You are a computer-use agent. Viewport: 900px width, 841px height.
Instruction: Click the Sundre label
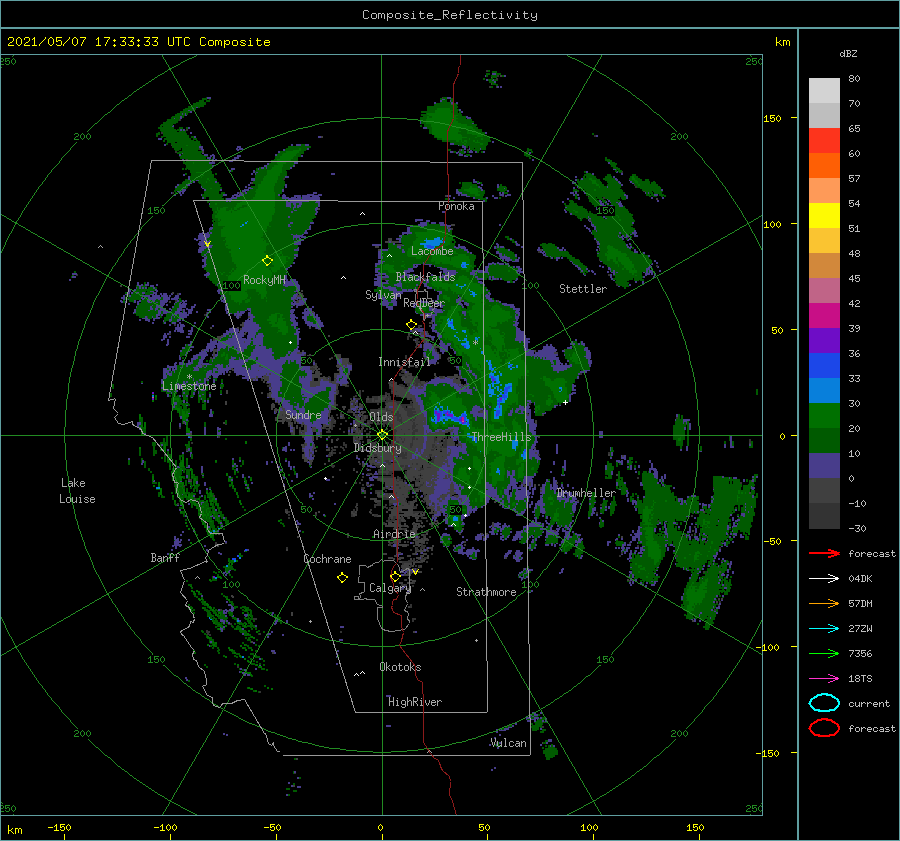pyautogui.click(x=303, y=414)
